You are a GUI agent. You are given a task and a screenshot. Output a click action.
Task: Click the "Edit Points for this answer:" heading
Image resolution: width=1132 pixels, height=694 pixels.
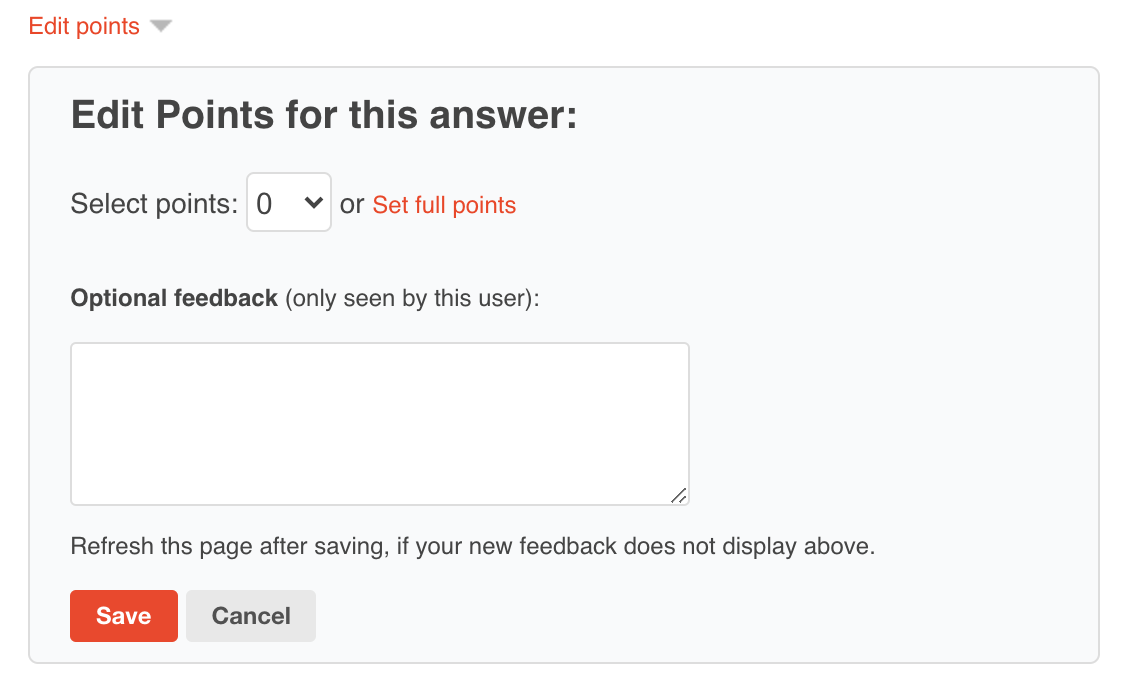coord(324,116)
